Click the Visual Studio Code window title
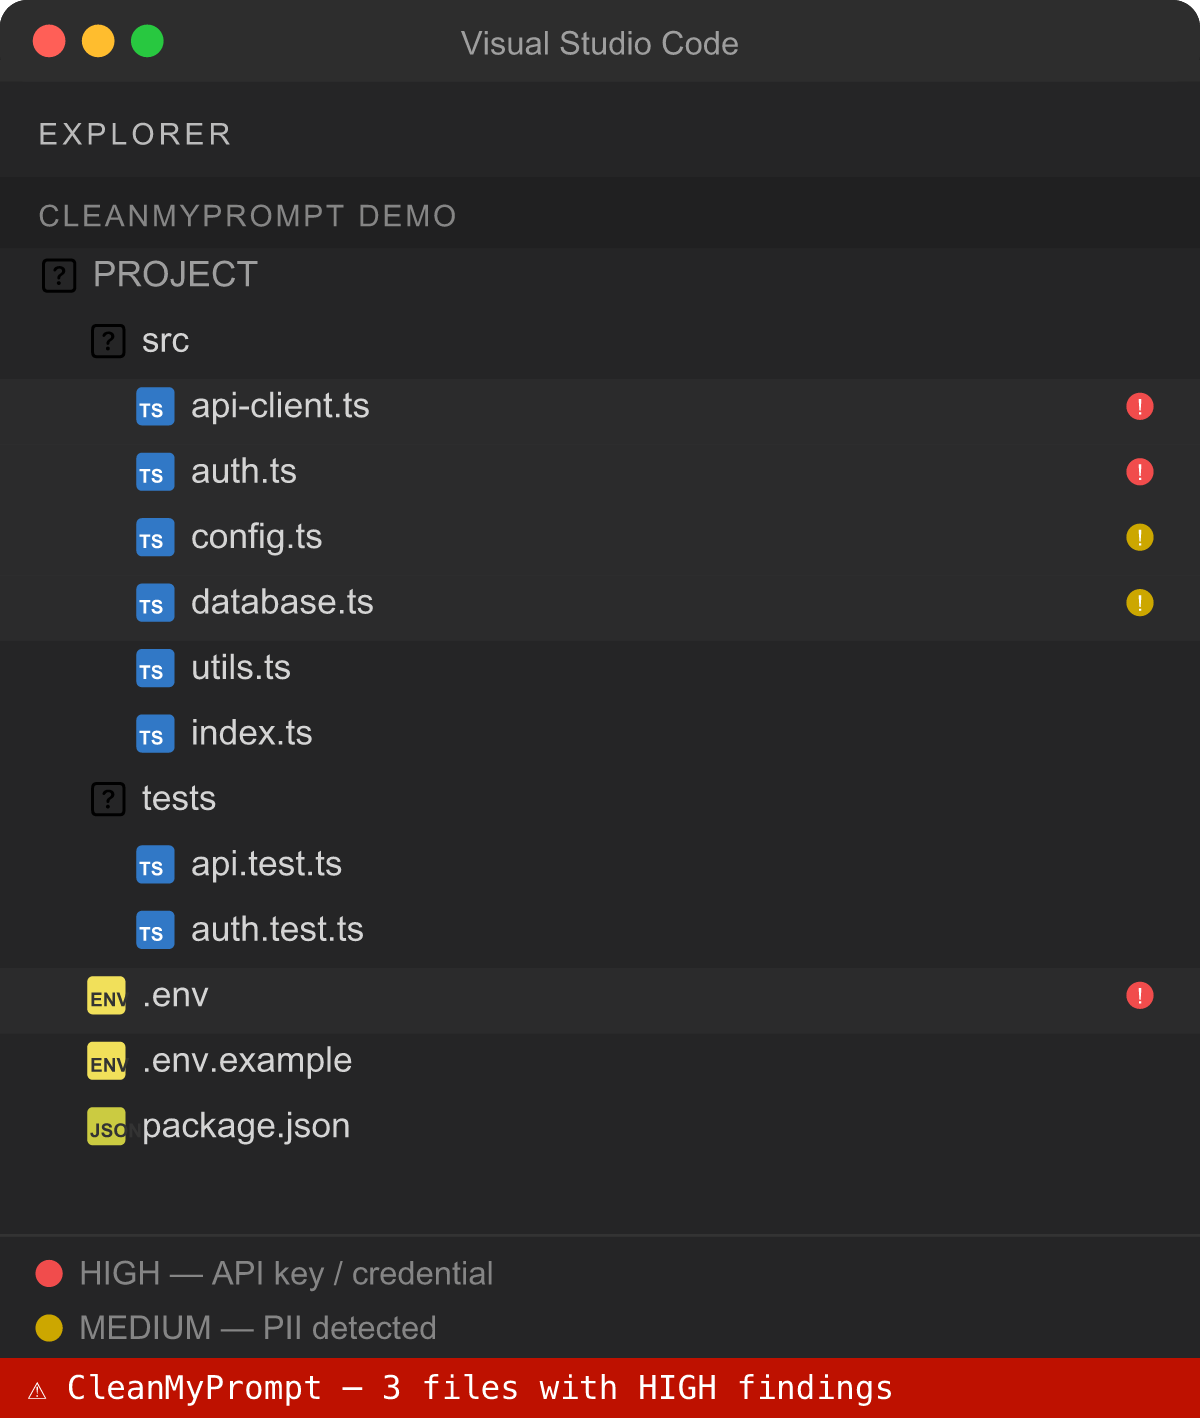 pyautogui.click(x=600, y=44)
